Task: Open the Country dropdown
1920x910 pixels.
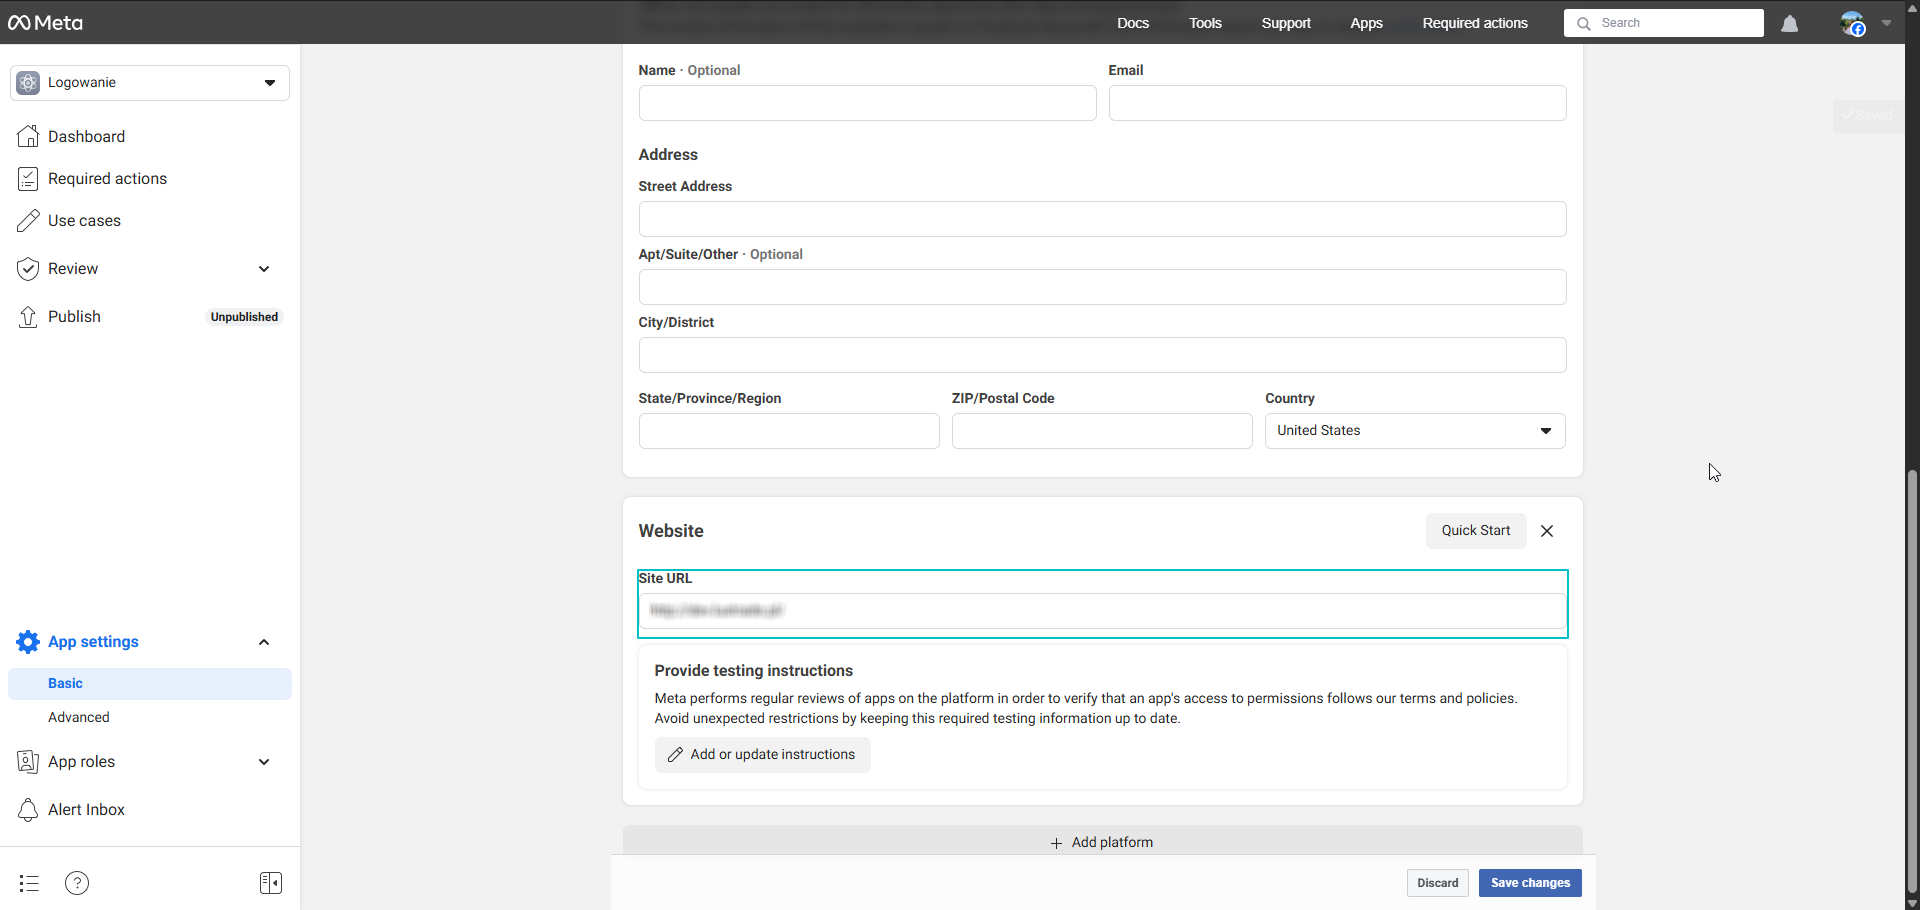Action: point(1414,431)
